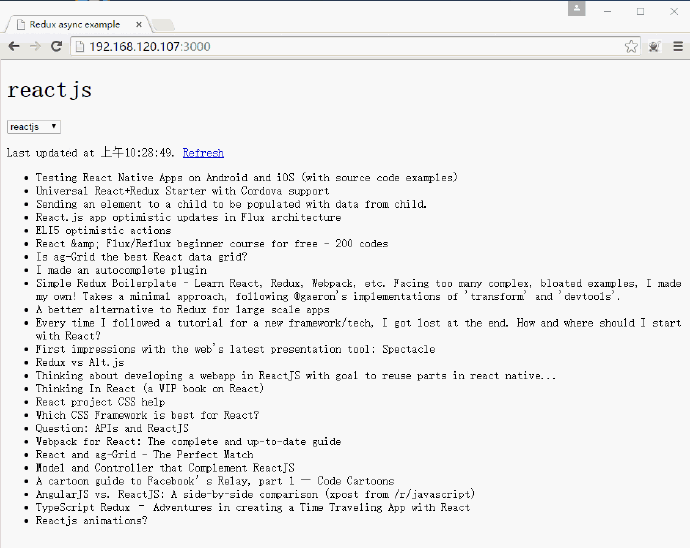Click 'Webpack for React: The complete' guide item

188,441
